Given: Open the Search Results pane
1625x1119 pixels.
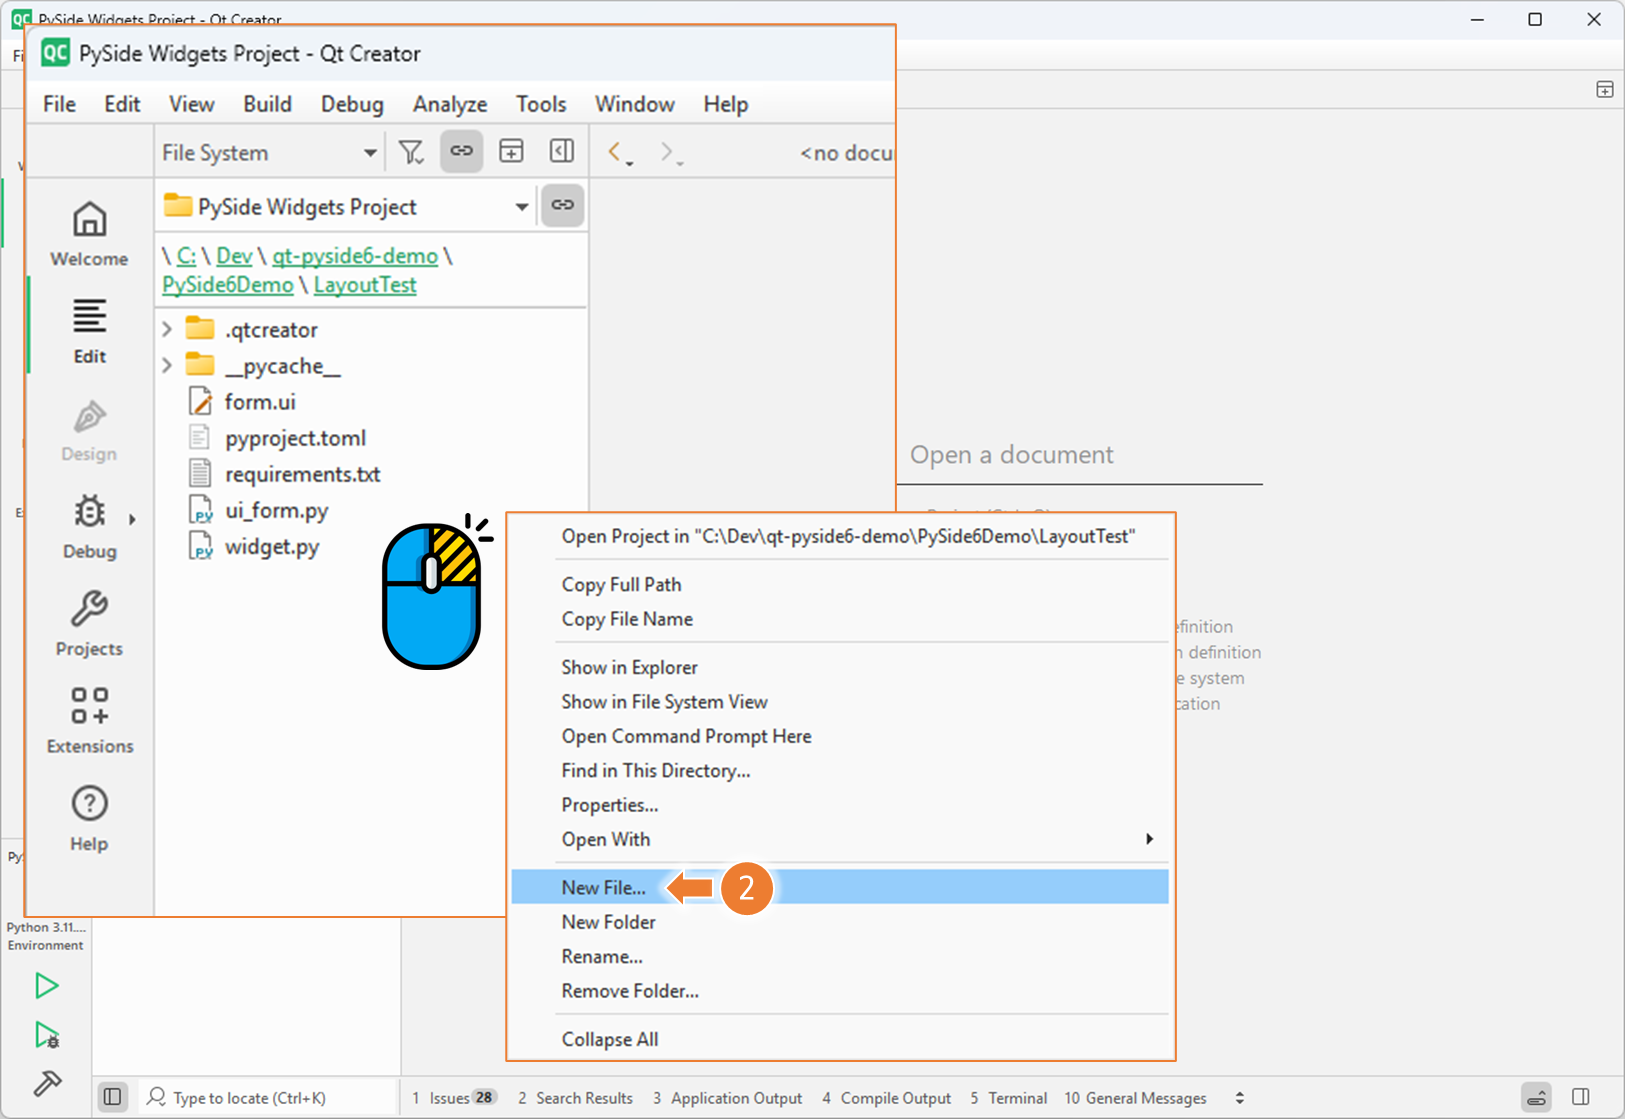Looking at the screenshot, I should pyautogui.click(x=575, y=1097).
